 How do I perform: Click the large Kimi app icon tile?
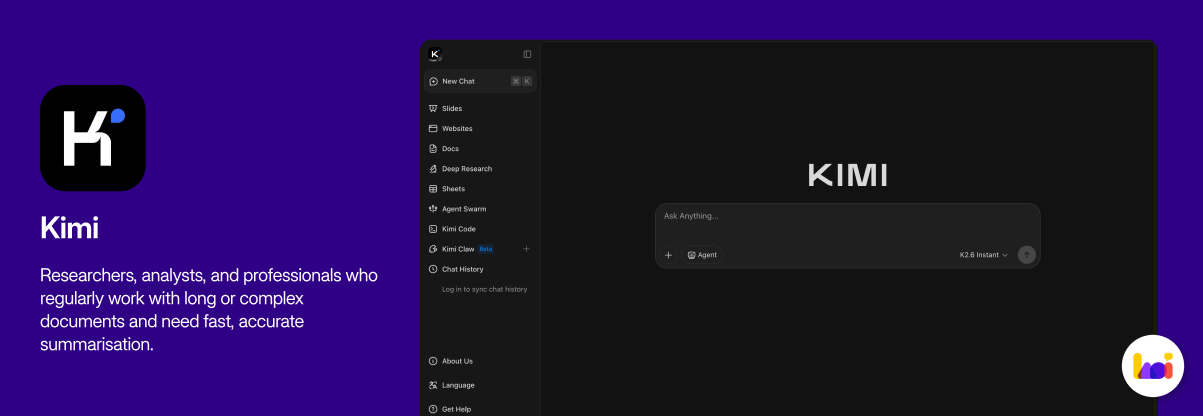coord(93,138)
